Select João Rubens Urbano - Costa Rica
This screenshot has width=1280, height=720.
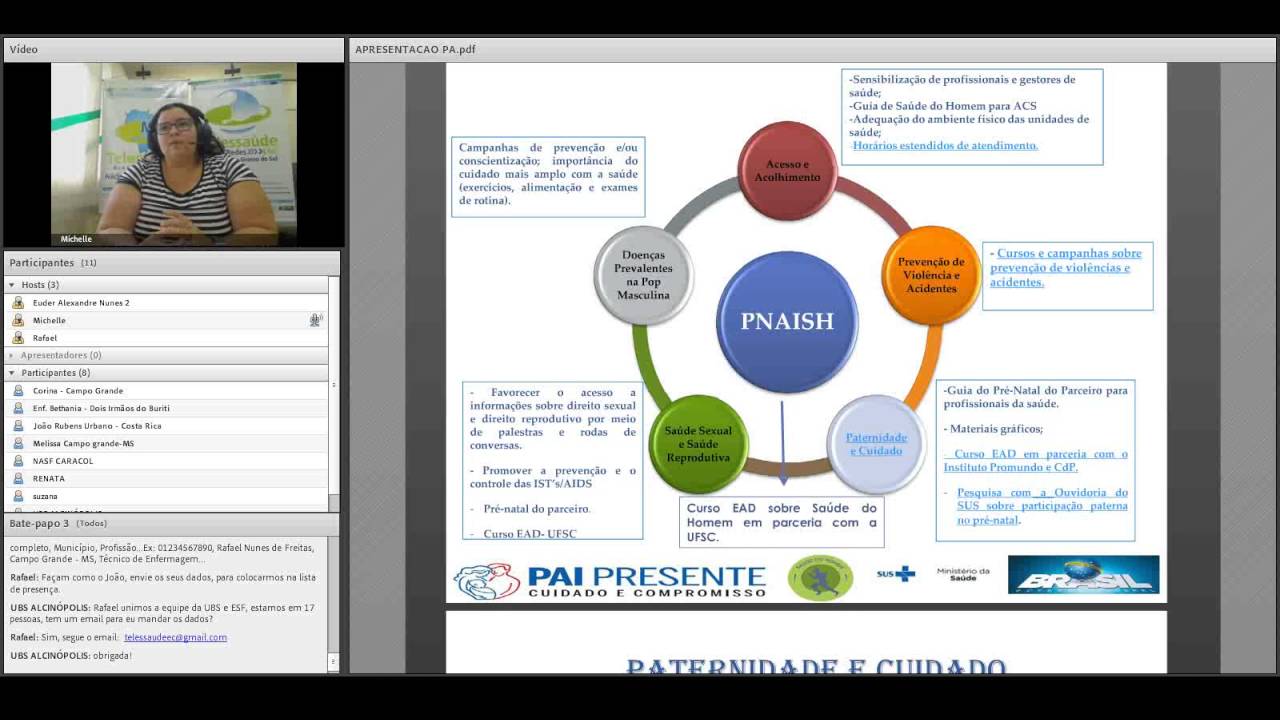pyautogui.click(x=166, y=426)
